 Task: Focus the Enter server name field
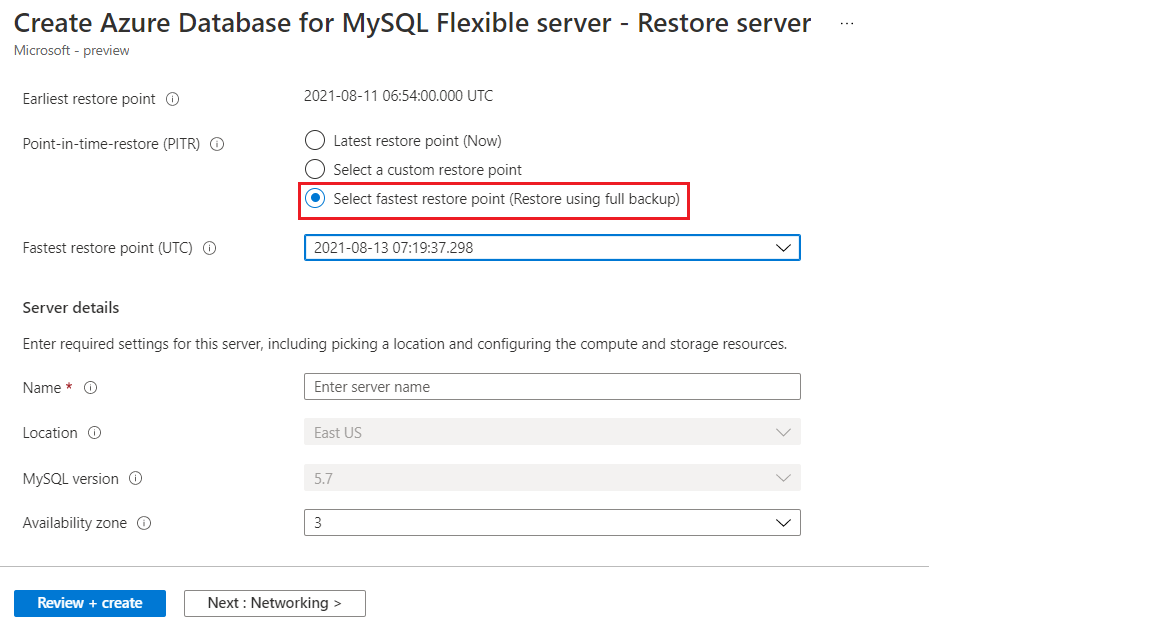pyautogui.click(x=552, y=387)
